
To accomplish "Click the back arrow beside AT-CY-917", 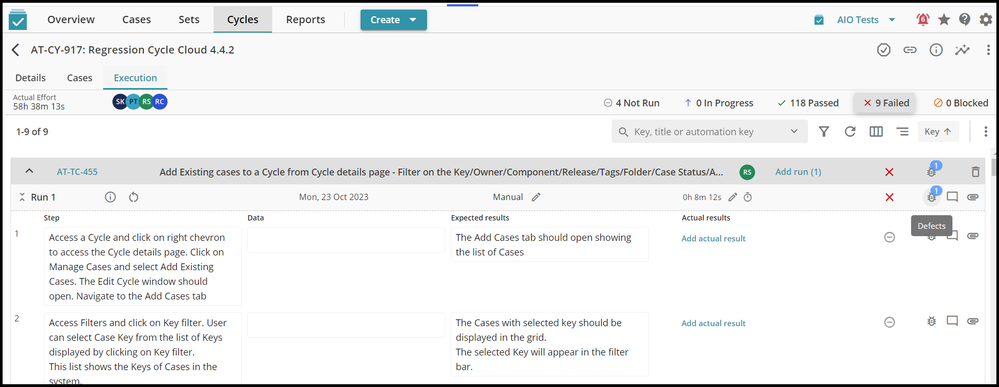I will pyautogui.click(x=16, y=50).
